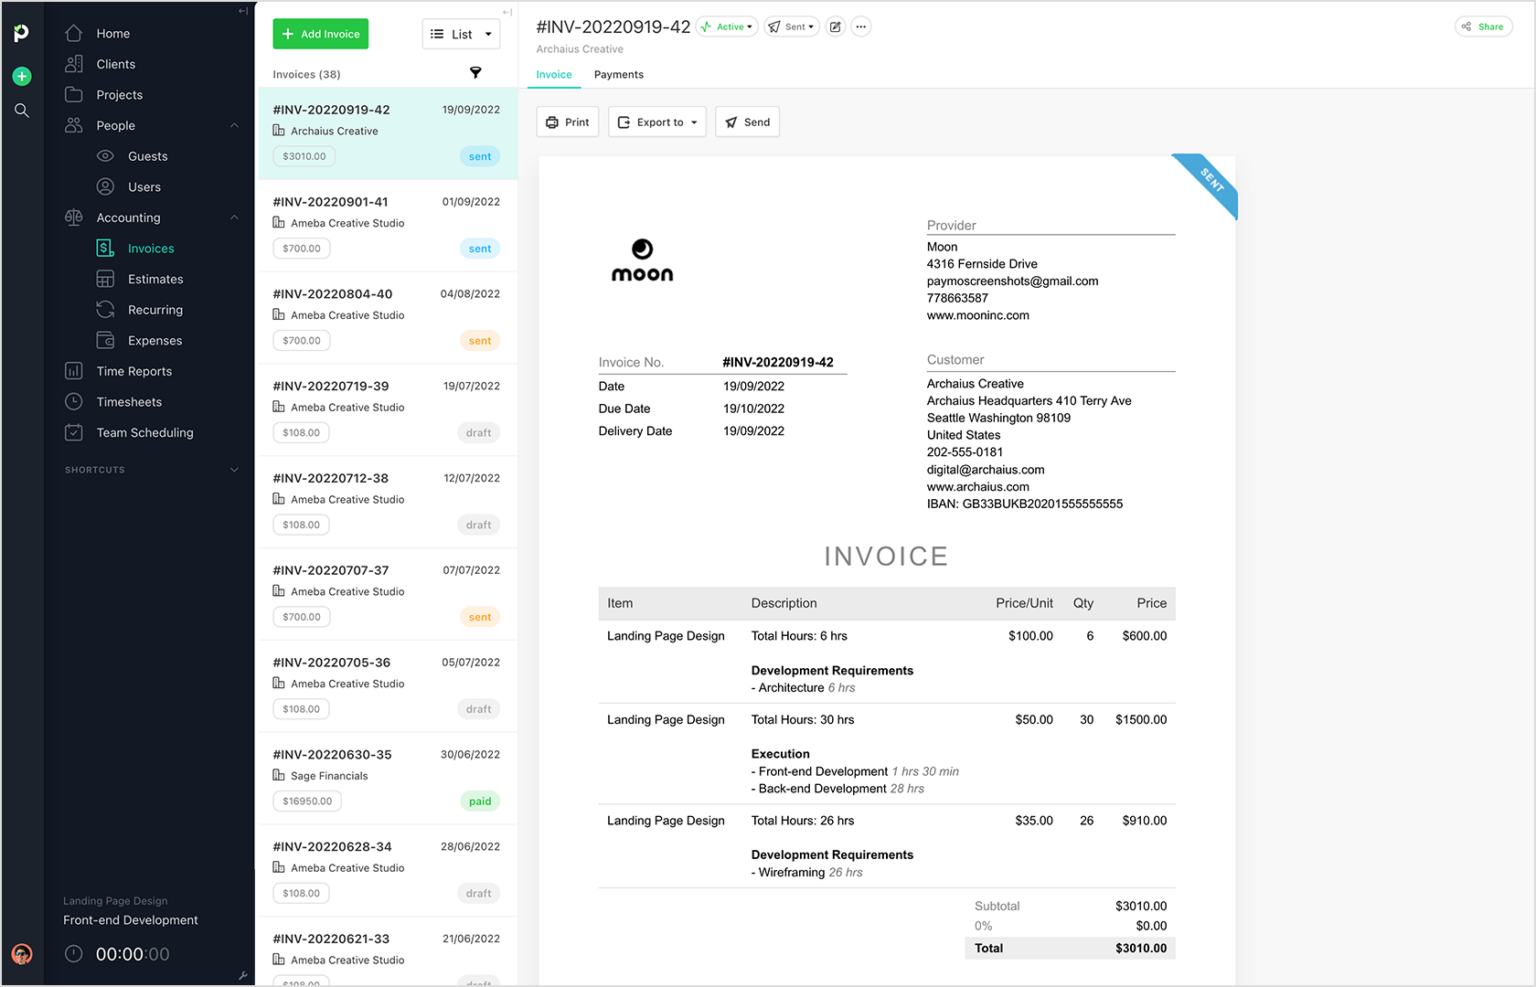
Task: Select the Invoices icon in the sidebar
Action: pyautogui.click(x=104, y=247)
